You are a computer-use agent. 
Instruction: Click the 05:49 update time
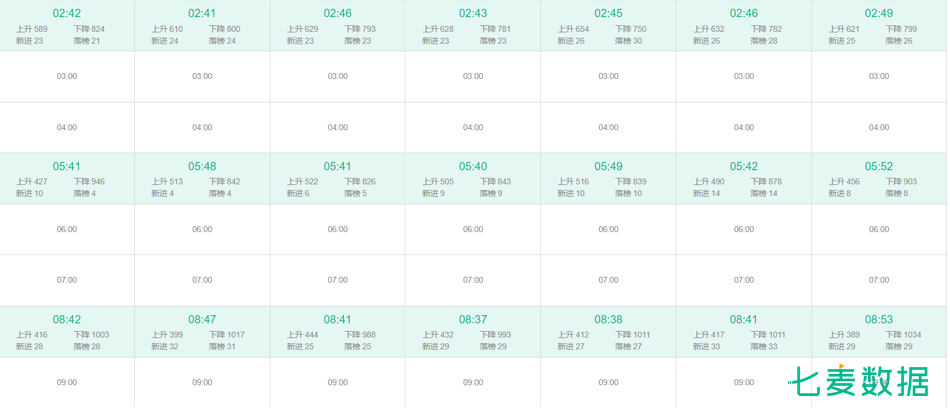tap(608, 166)
